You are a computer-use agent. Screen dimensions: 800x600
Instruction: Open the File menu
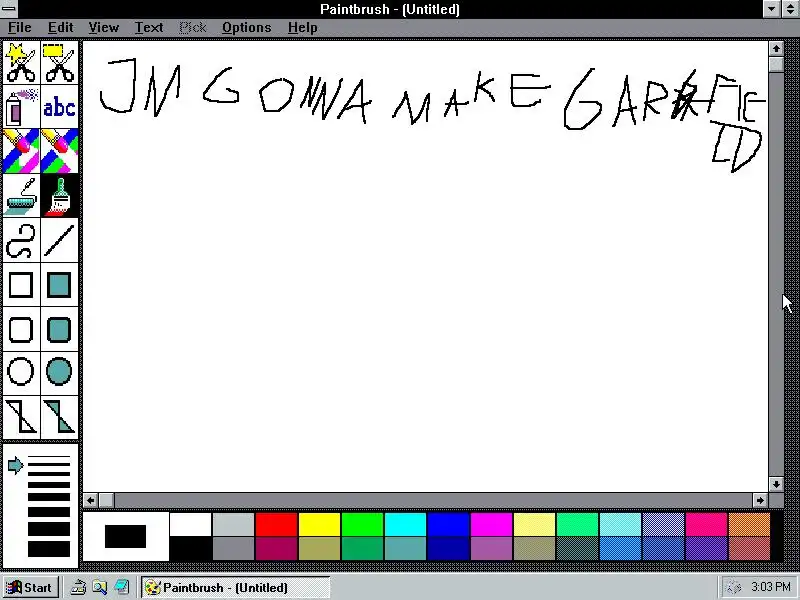point(20,28)
